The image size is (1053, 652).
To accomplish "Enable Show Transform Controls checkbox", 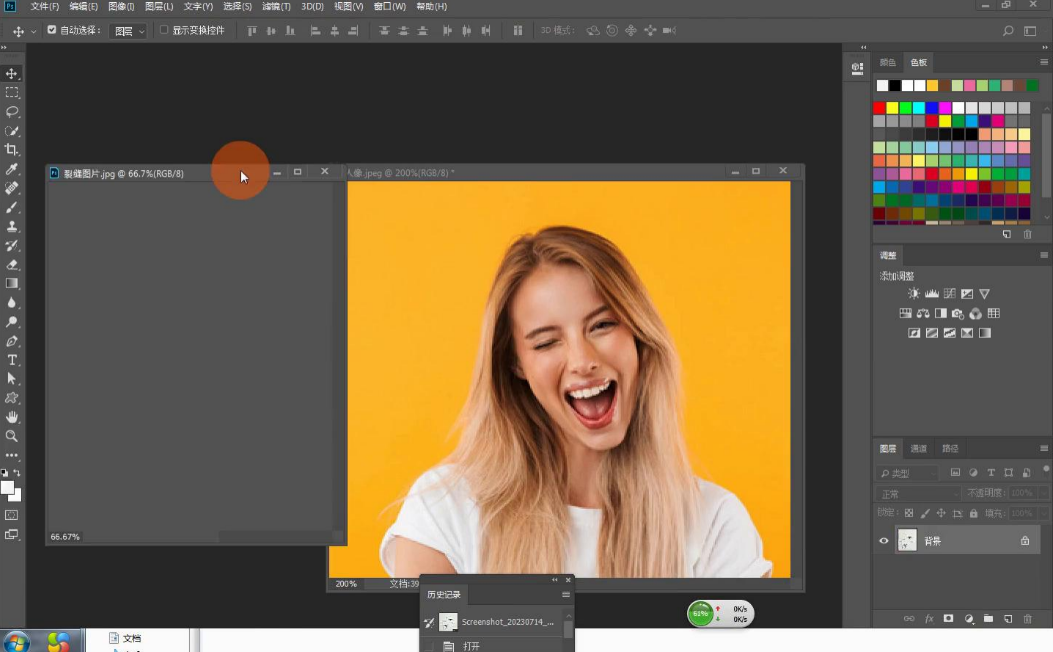I will [163, 30].
